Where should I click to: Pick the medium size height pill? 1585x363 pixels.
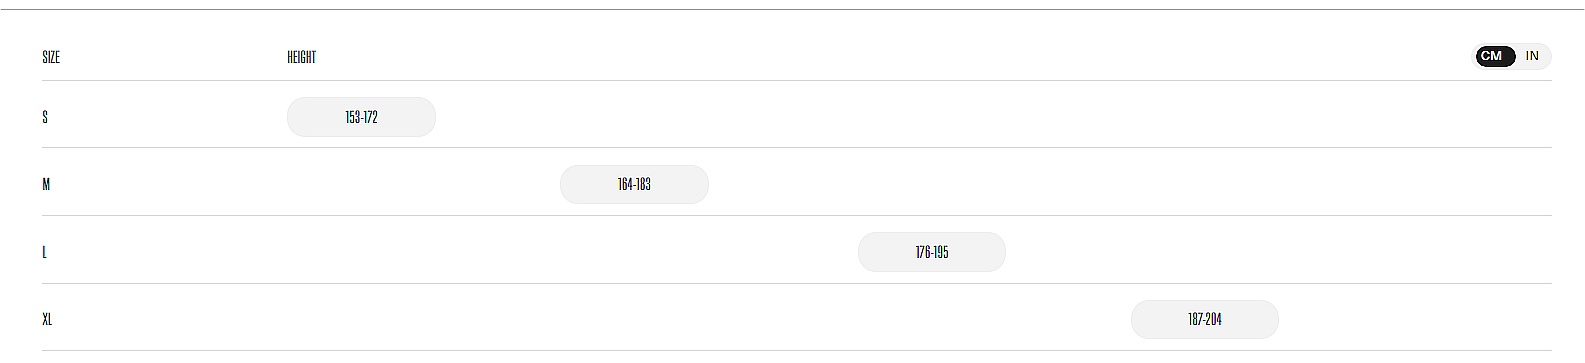point(634,184)
